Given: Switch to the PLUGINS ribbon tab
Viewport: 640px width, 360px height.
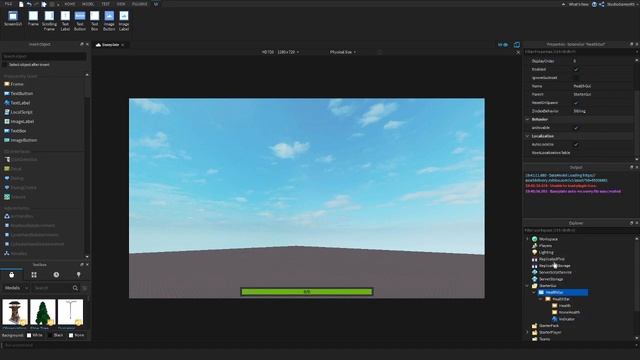Looking at the screenshot, I should tap(140, 4).
